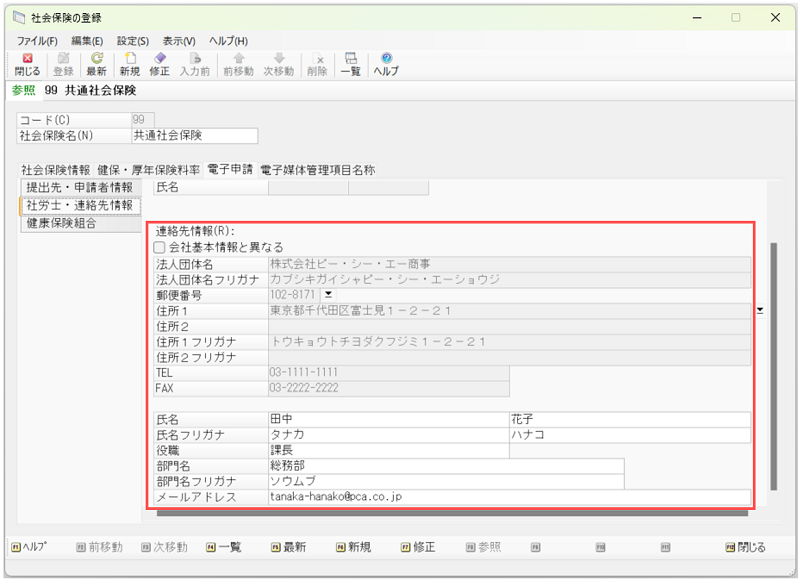
Task: Open the 表示(V) menu
Action: pyautogui.click(x=179, y=41)
